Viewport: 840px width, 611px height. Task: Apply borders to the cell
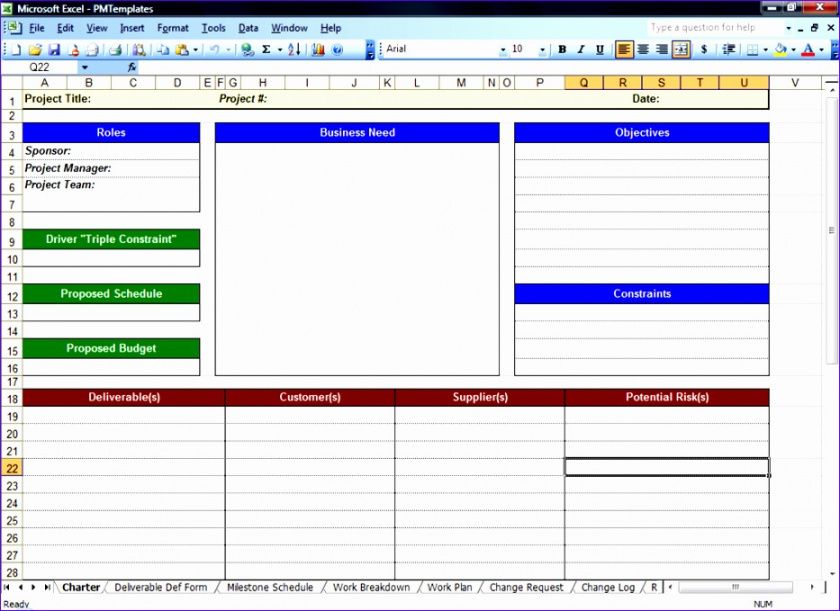[752, 49]
